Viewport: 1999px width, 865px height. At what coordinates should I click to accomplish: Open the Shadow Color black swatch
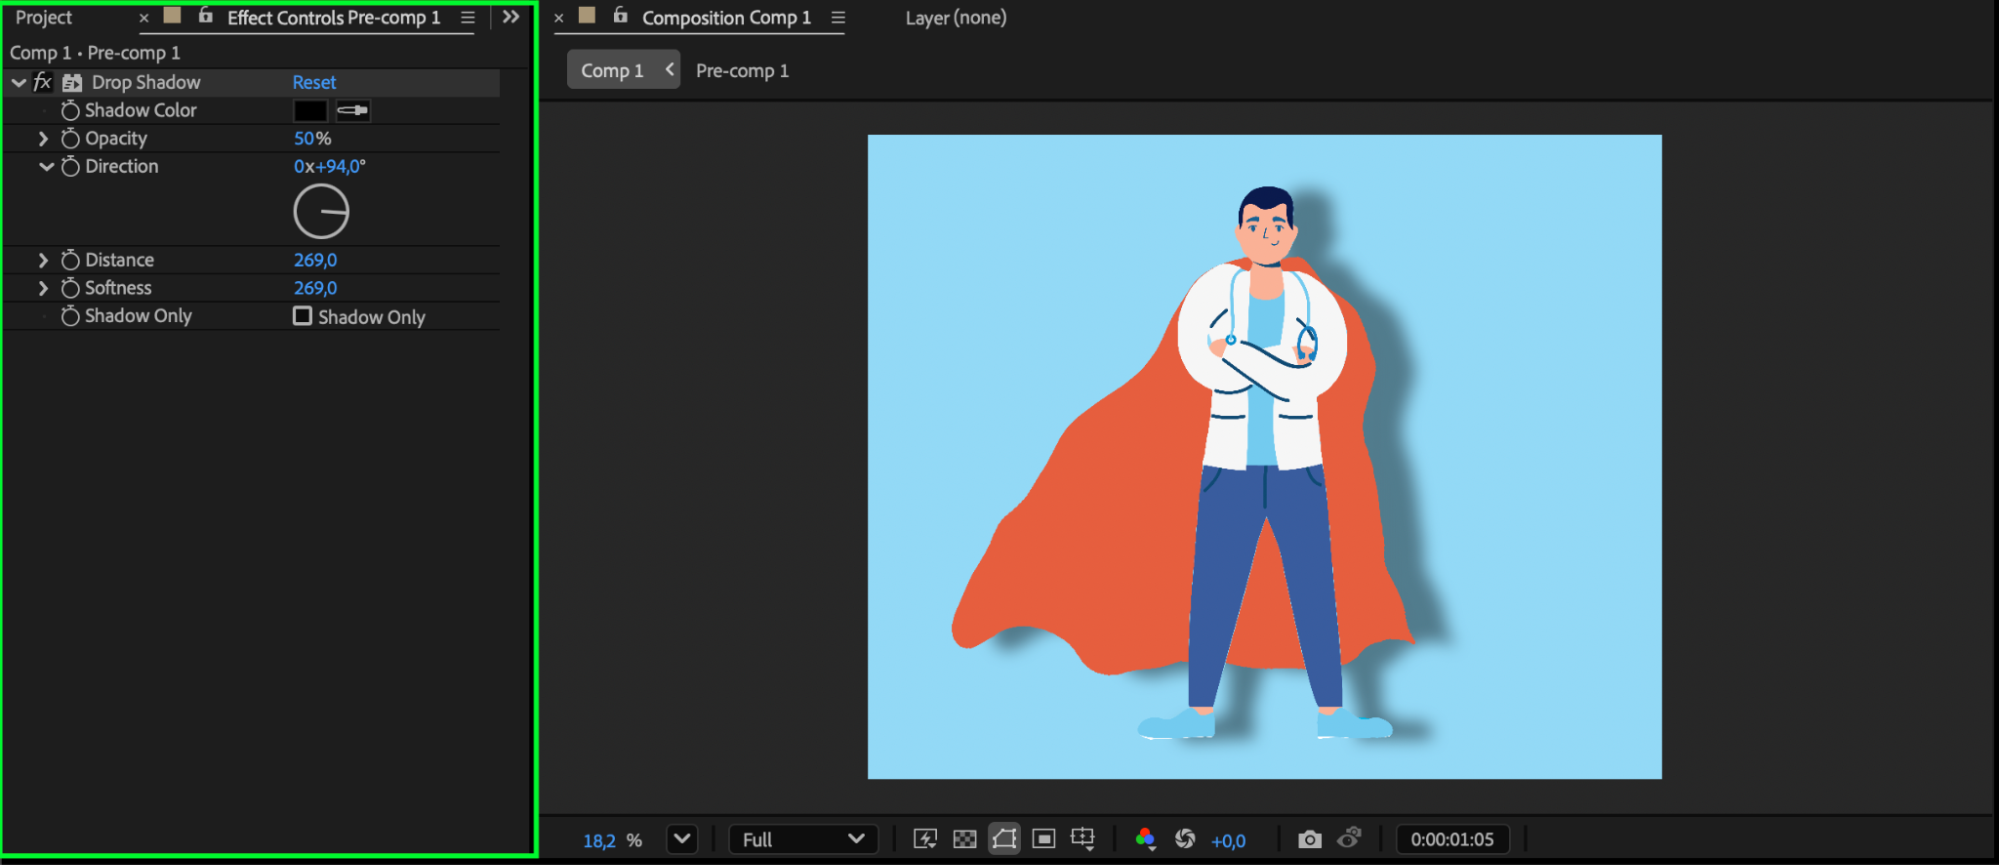[310, 110]
